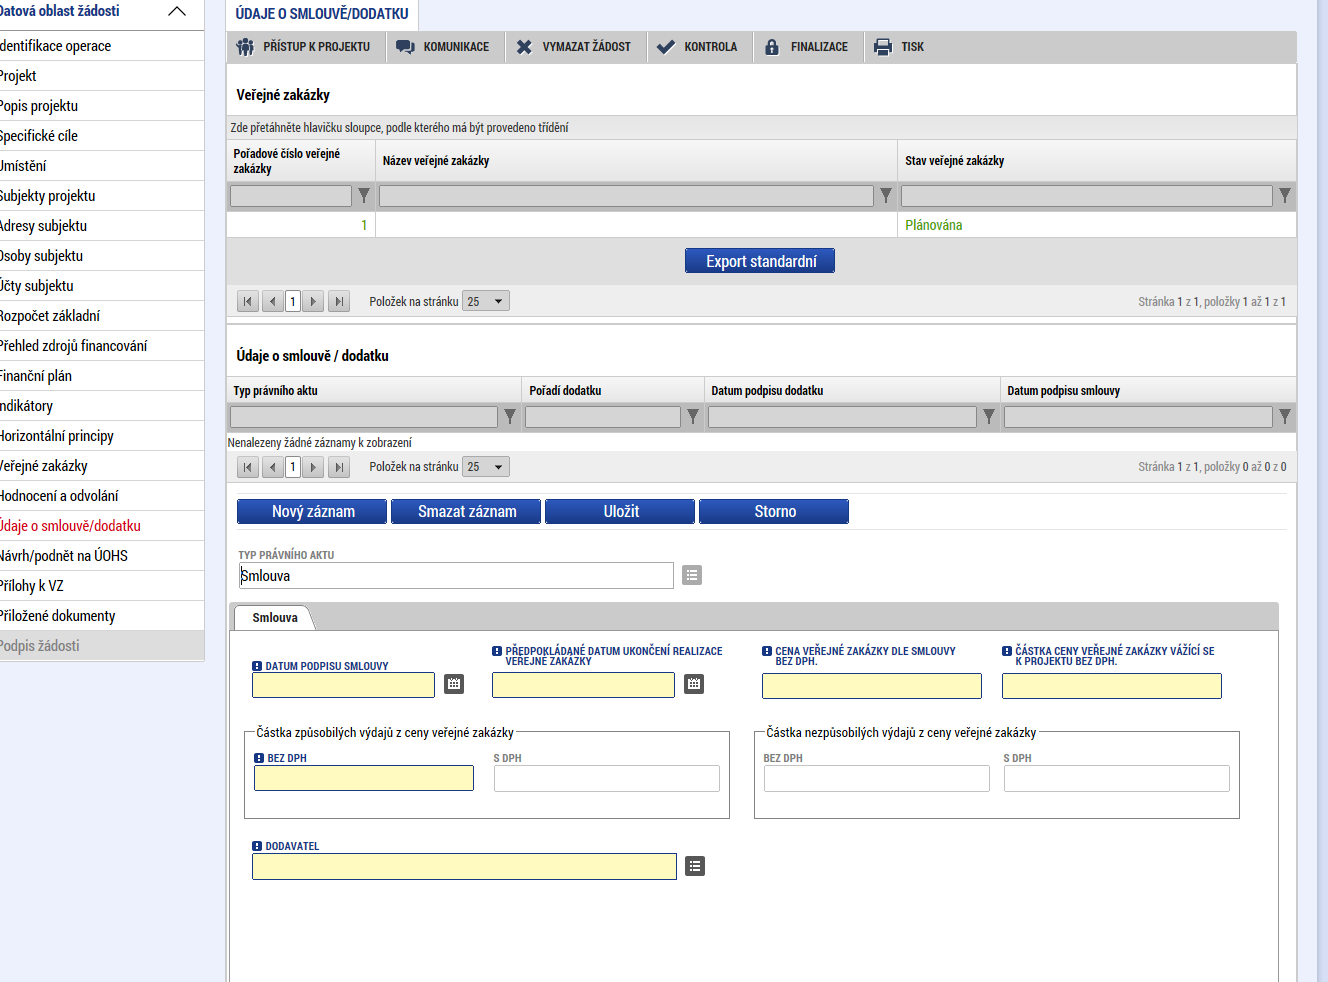
Task: Click the Vymazat žádost cross icon
Action: [x=524, y=47]
